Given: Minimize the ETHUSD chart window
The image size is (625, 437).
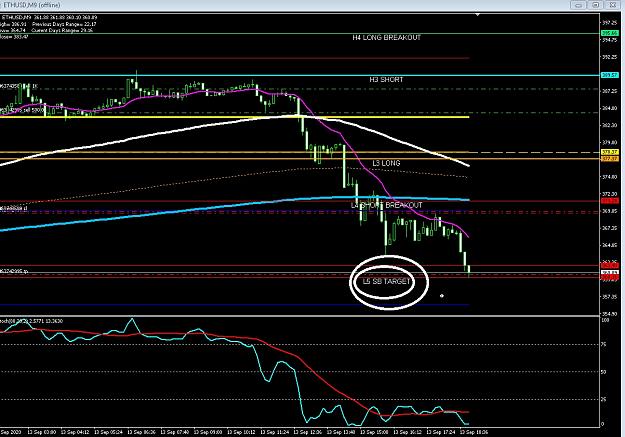Looking at the screenshot, I should tap(579, 5).
